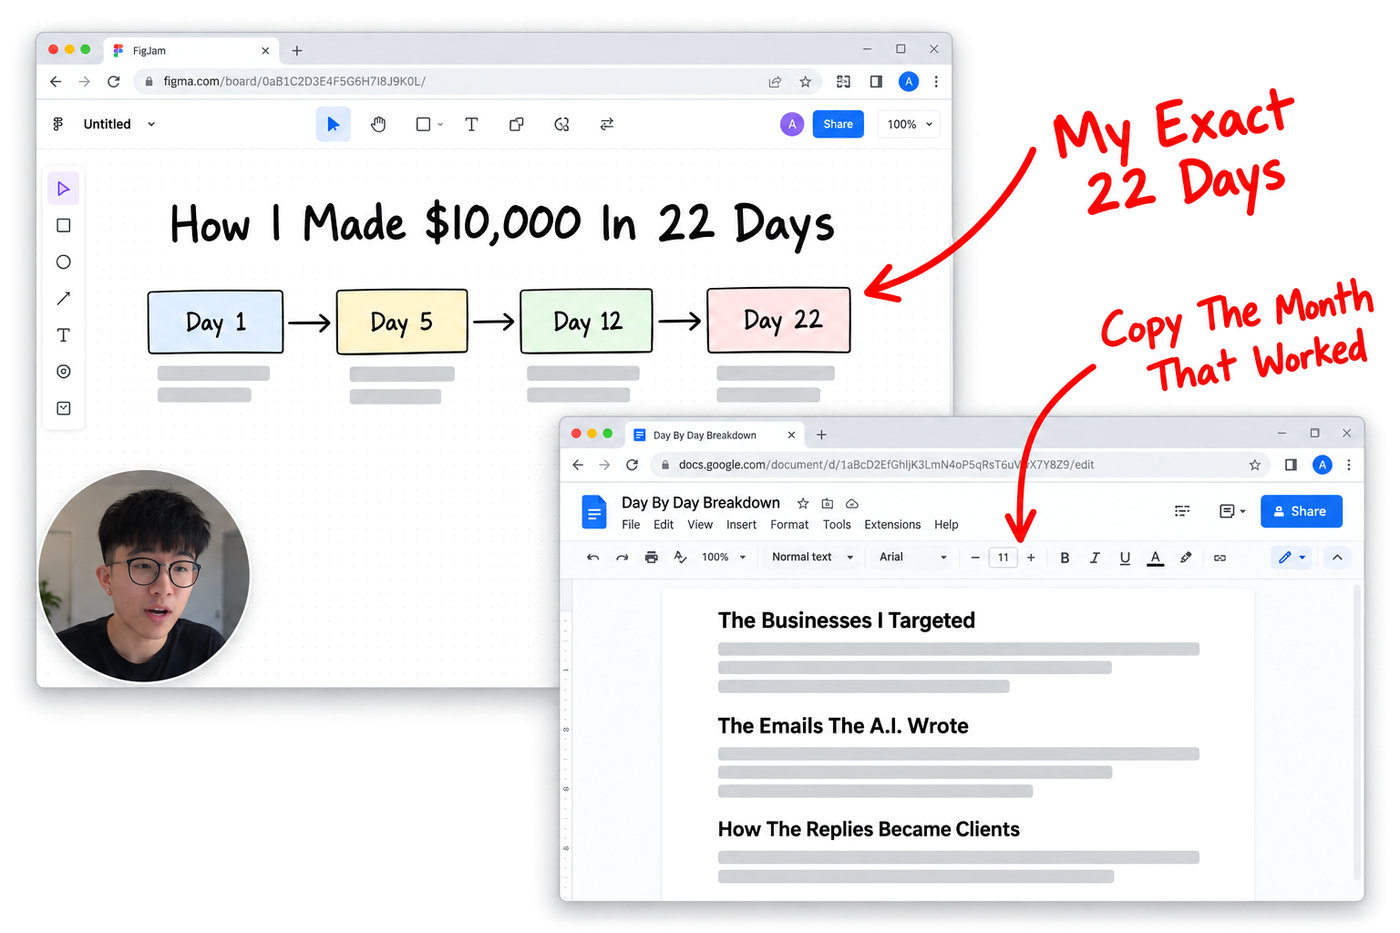1400x933 pixels.
Task: Toggle underline formatting in Docs
Action: click(1125, 557)
